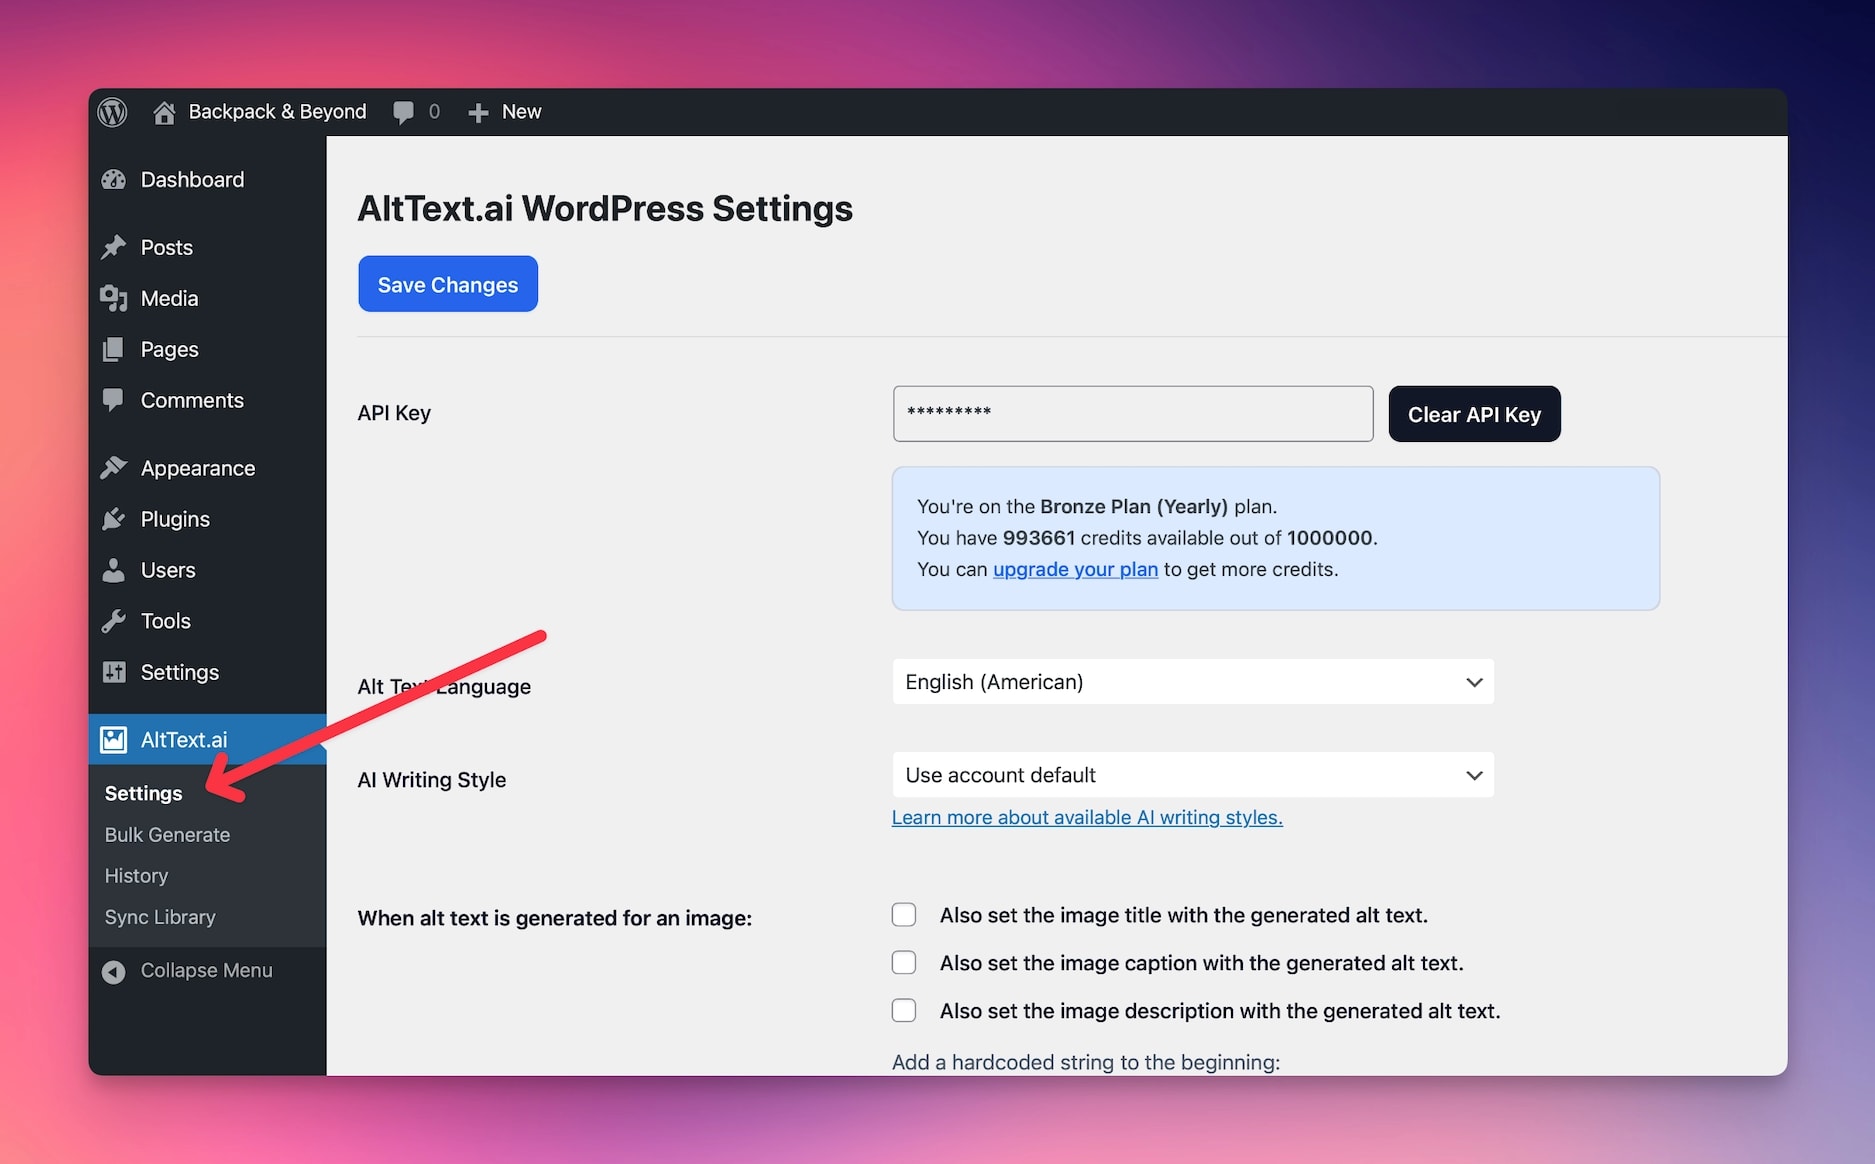This screenshot has width=1875, height=1164.
Task: Open the Sync Library submenu item
Action: click(160, 917)
